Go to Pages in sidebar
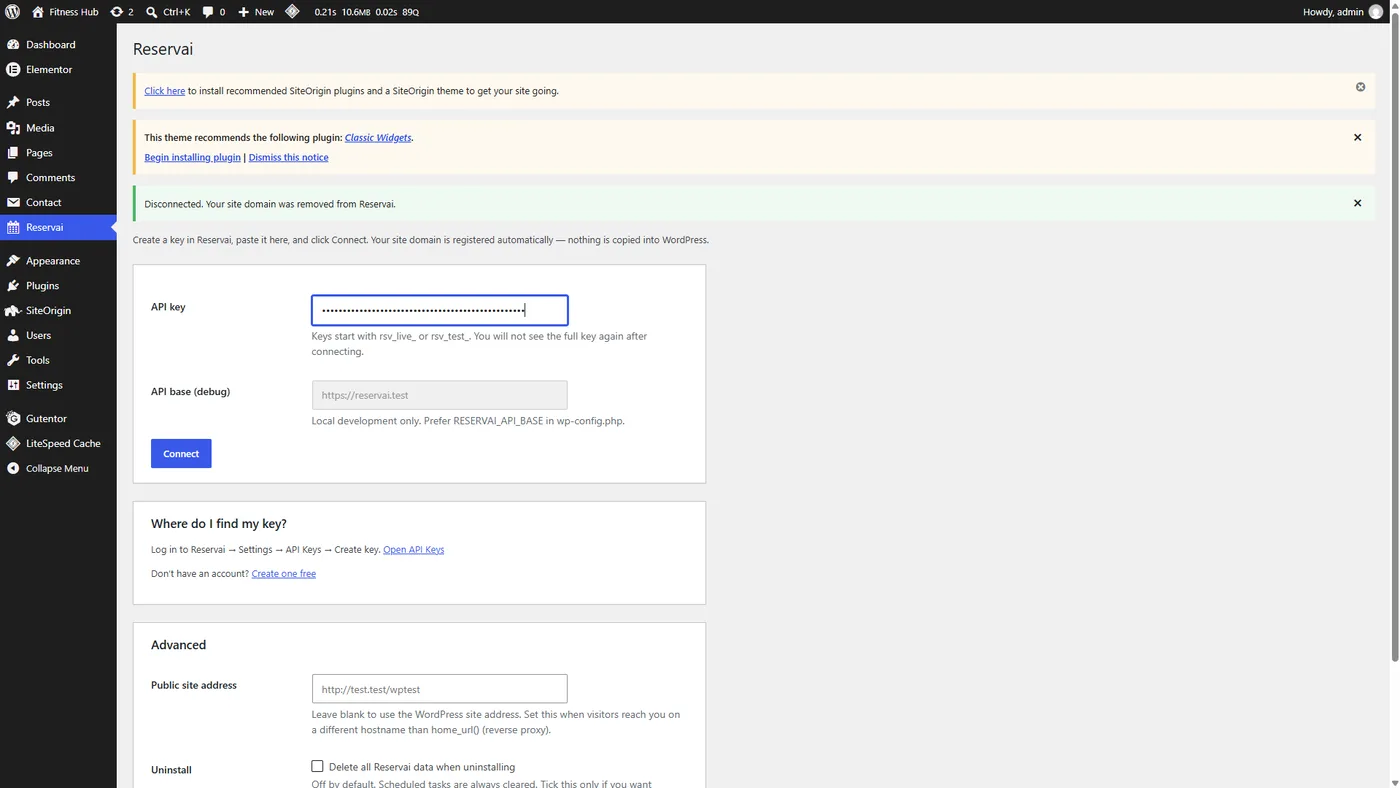The width and height of the screenshot is (1400, 788). point(58,153)
